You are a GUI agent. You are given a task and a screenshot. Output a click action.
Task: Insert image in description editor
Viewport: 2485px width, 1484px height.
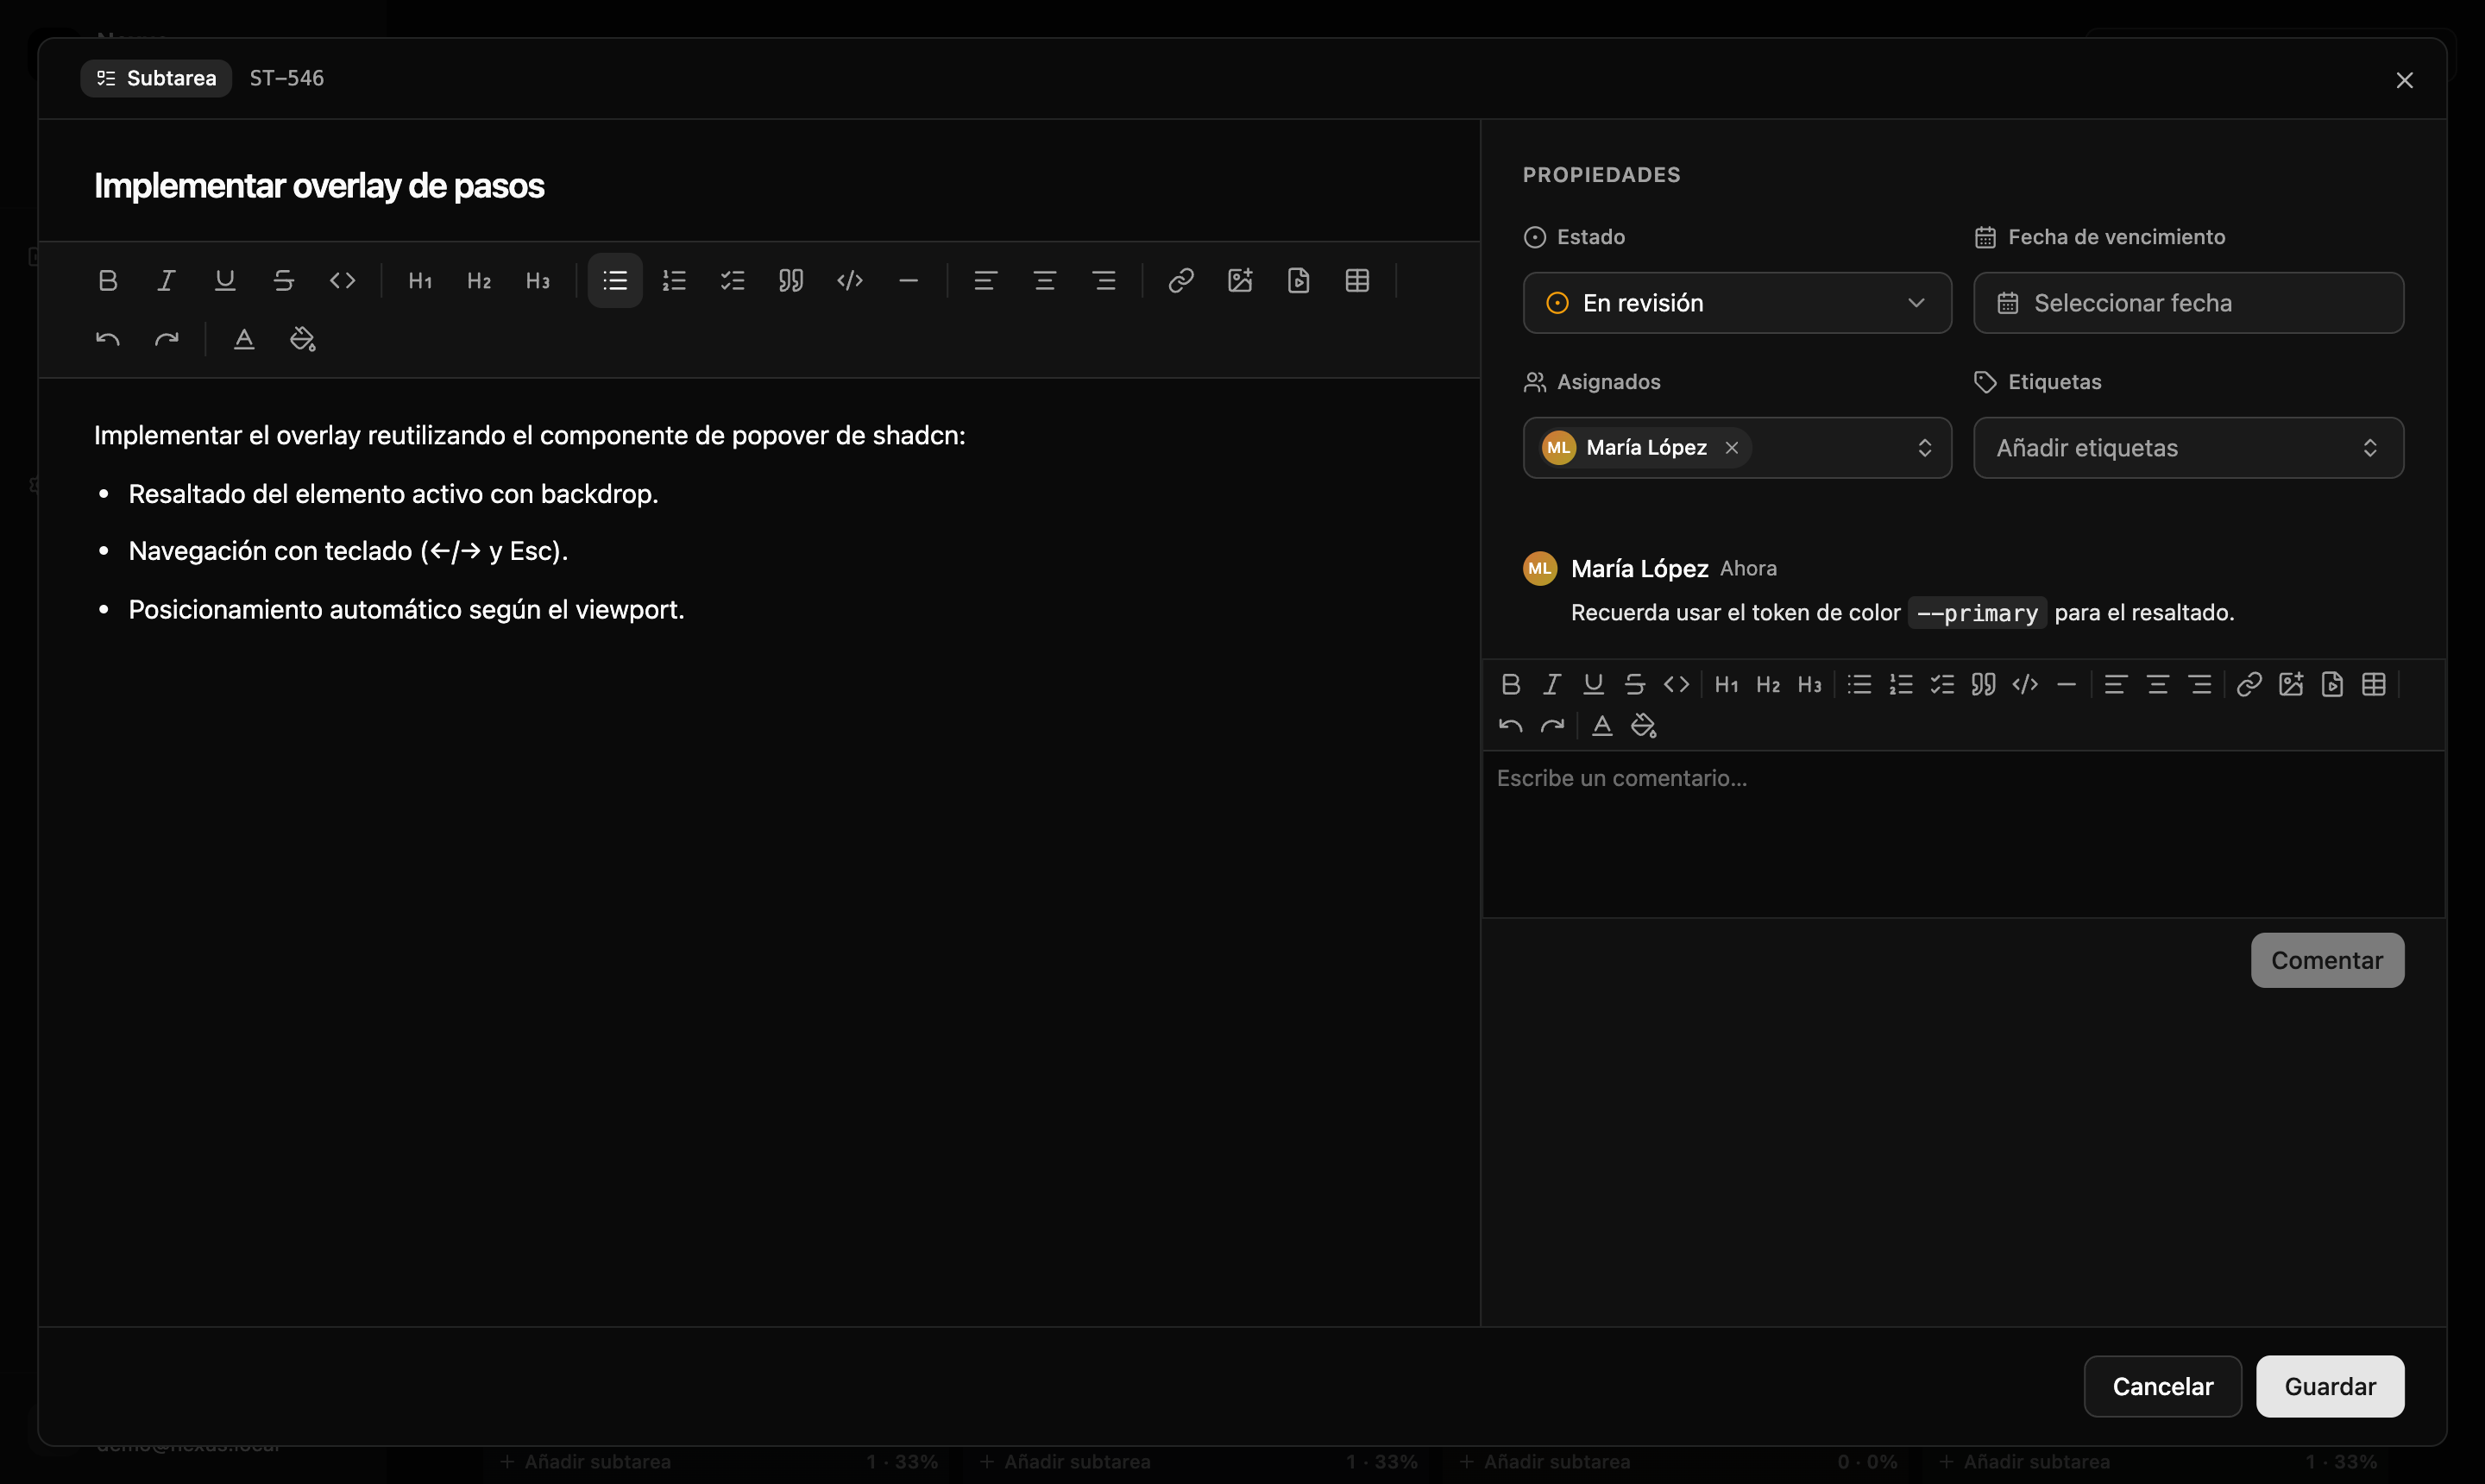click(x=1240, y=281)
